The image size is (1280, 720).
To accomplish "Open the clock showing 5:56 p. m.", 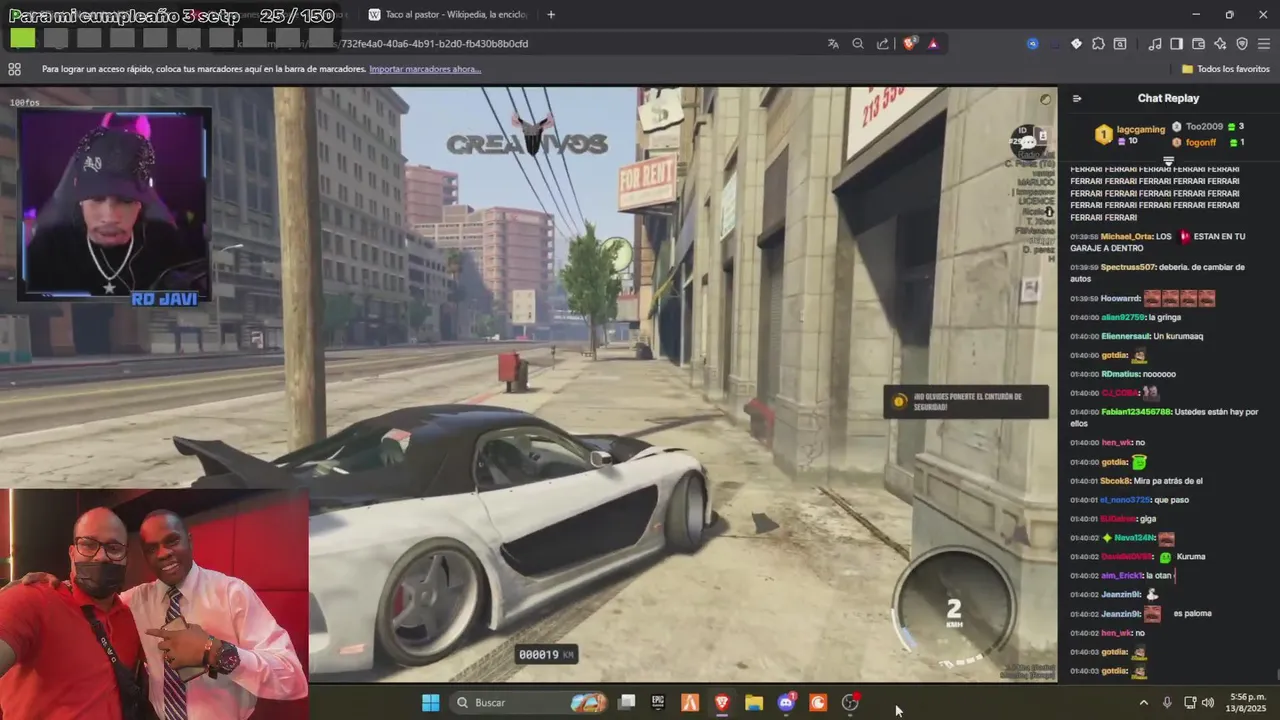I will [1246, 703].
